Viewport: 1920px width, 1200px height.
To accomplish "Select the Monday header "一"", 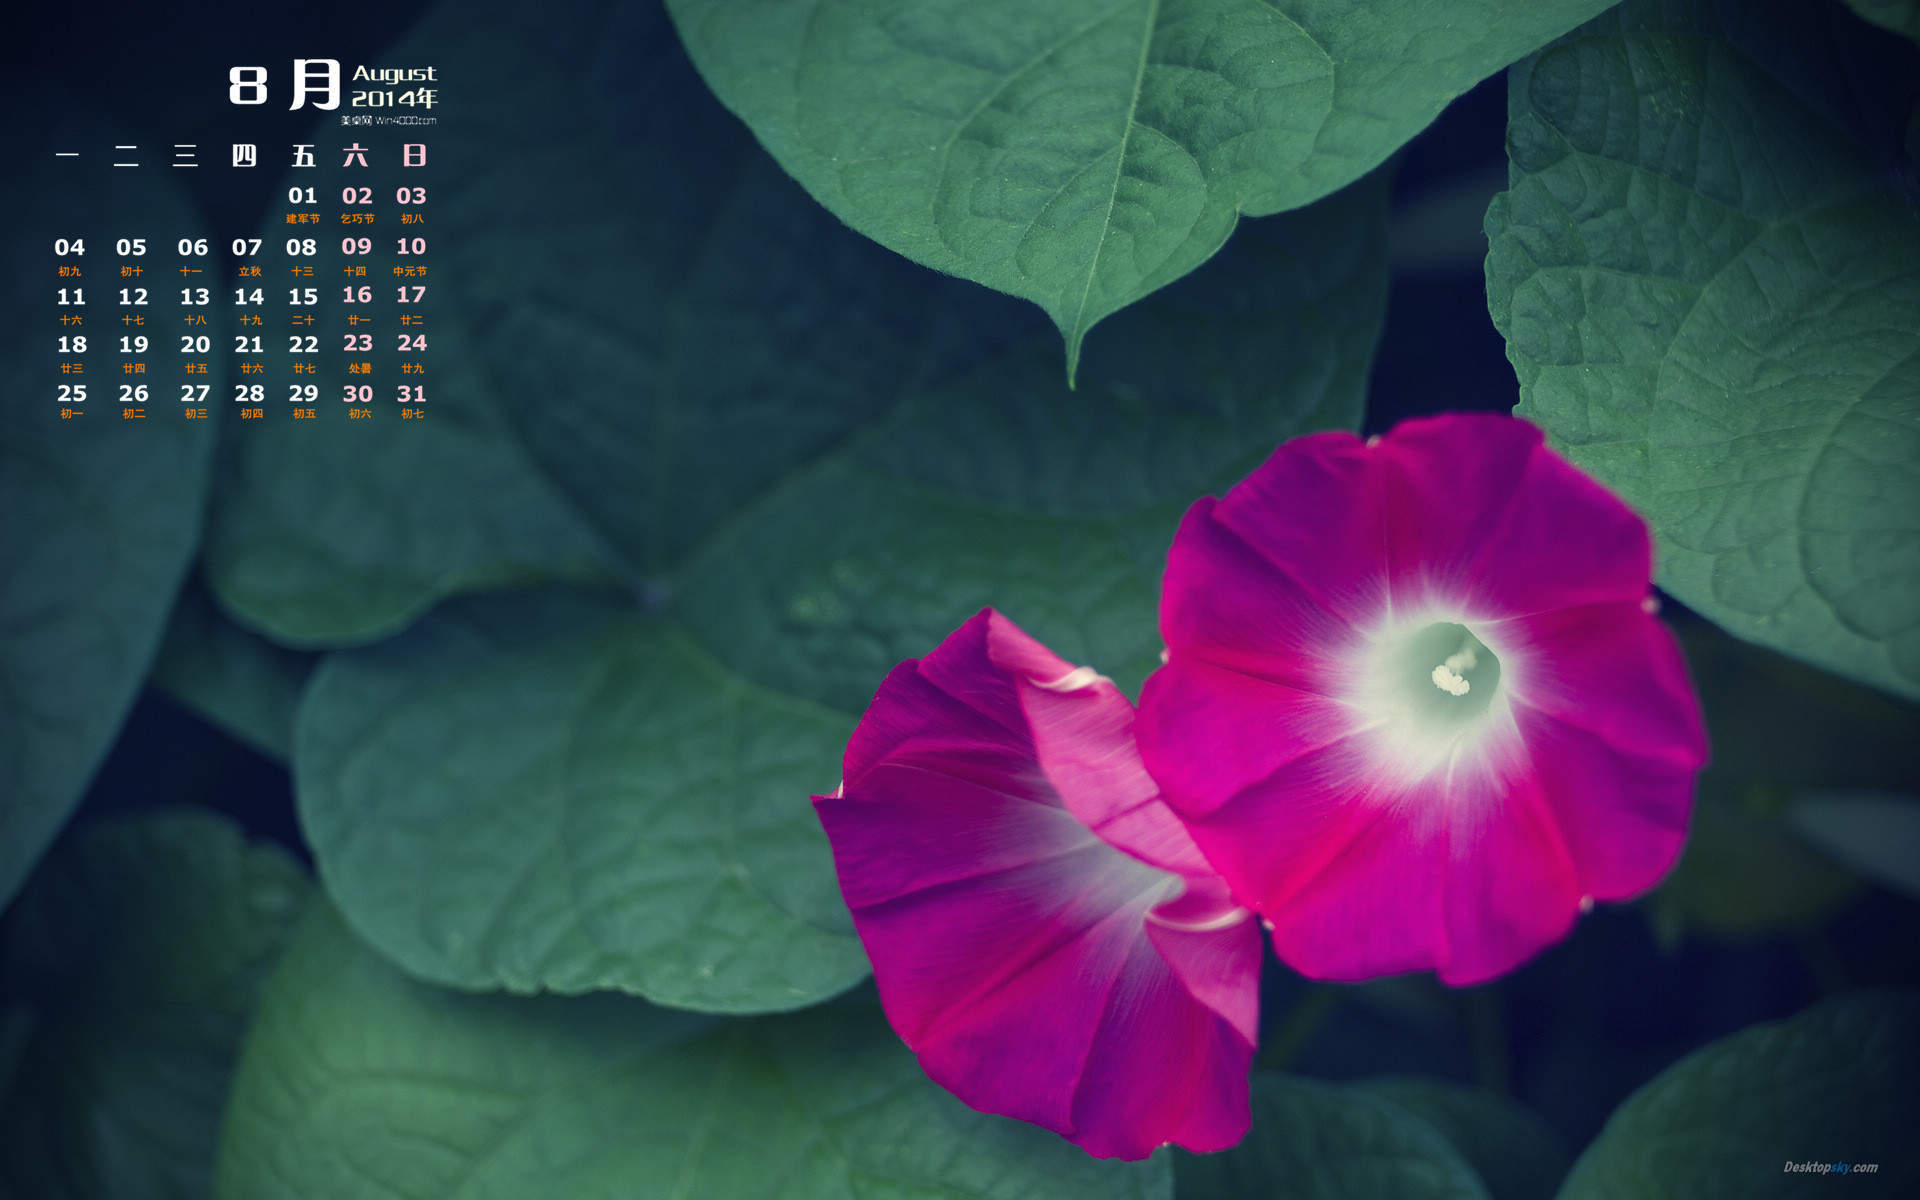I will [67, 155].
